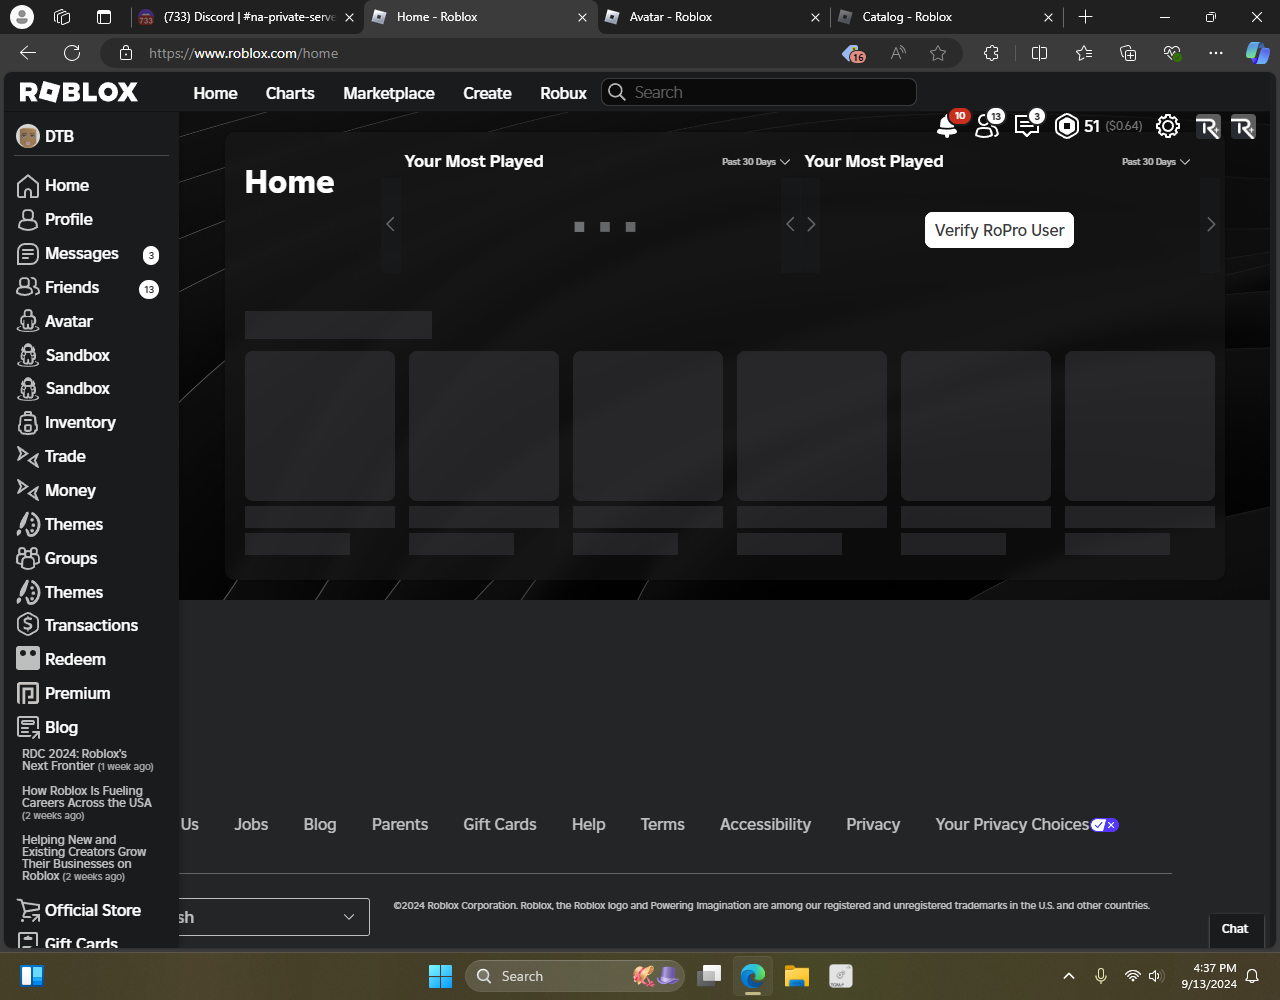The image size is (1280, 1000).
Task: Open the Accessibility footer link
Action: (765, 824)
